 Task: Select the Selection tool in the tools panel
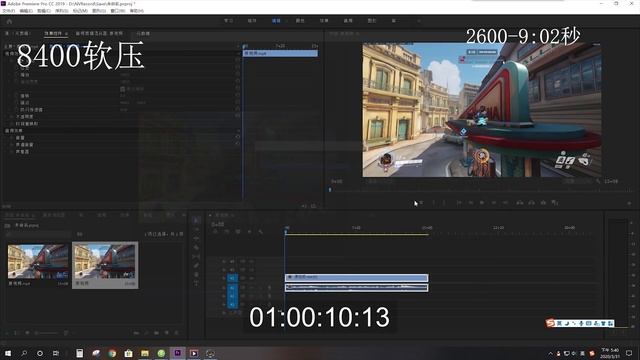196,220
